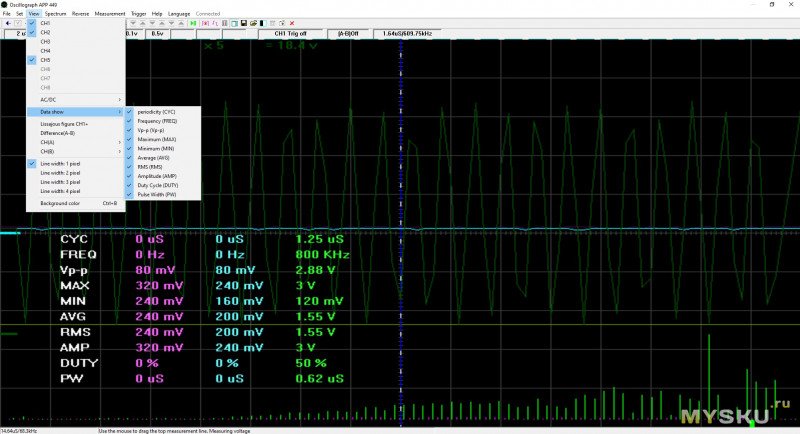Viewport: 800px width, 434px height.
Task: Open the Trigger menu
Action: (x=138, y=13)
